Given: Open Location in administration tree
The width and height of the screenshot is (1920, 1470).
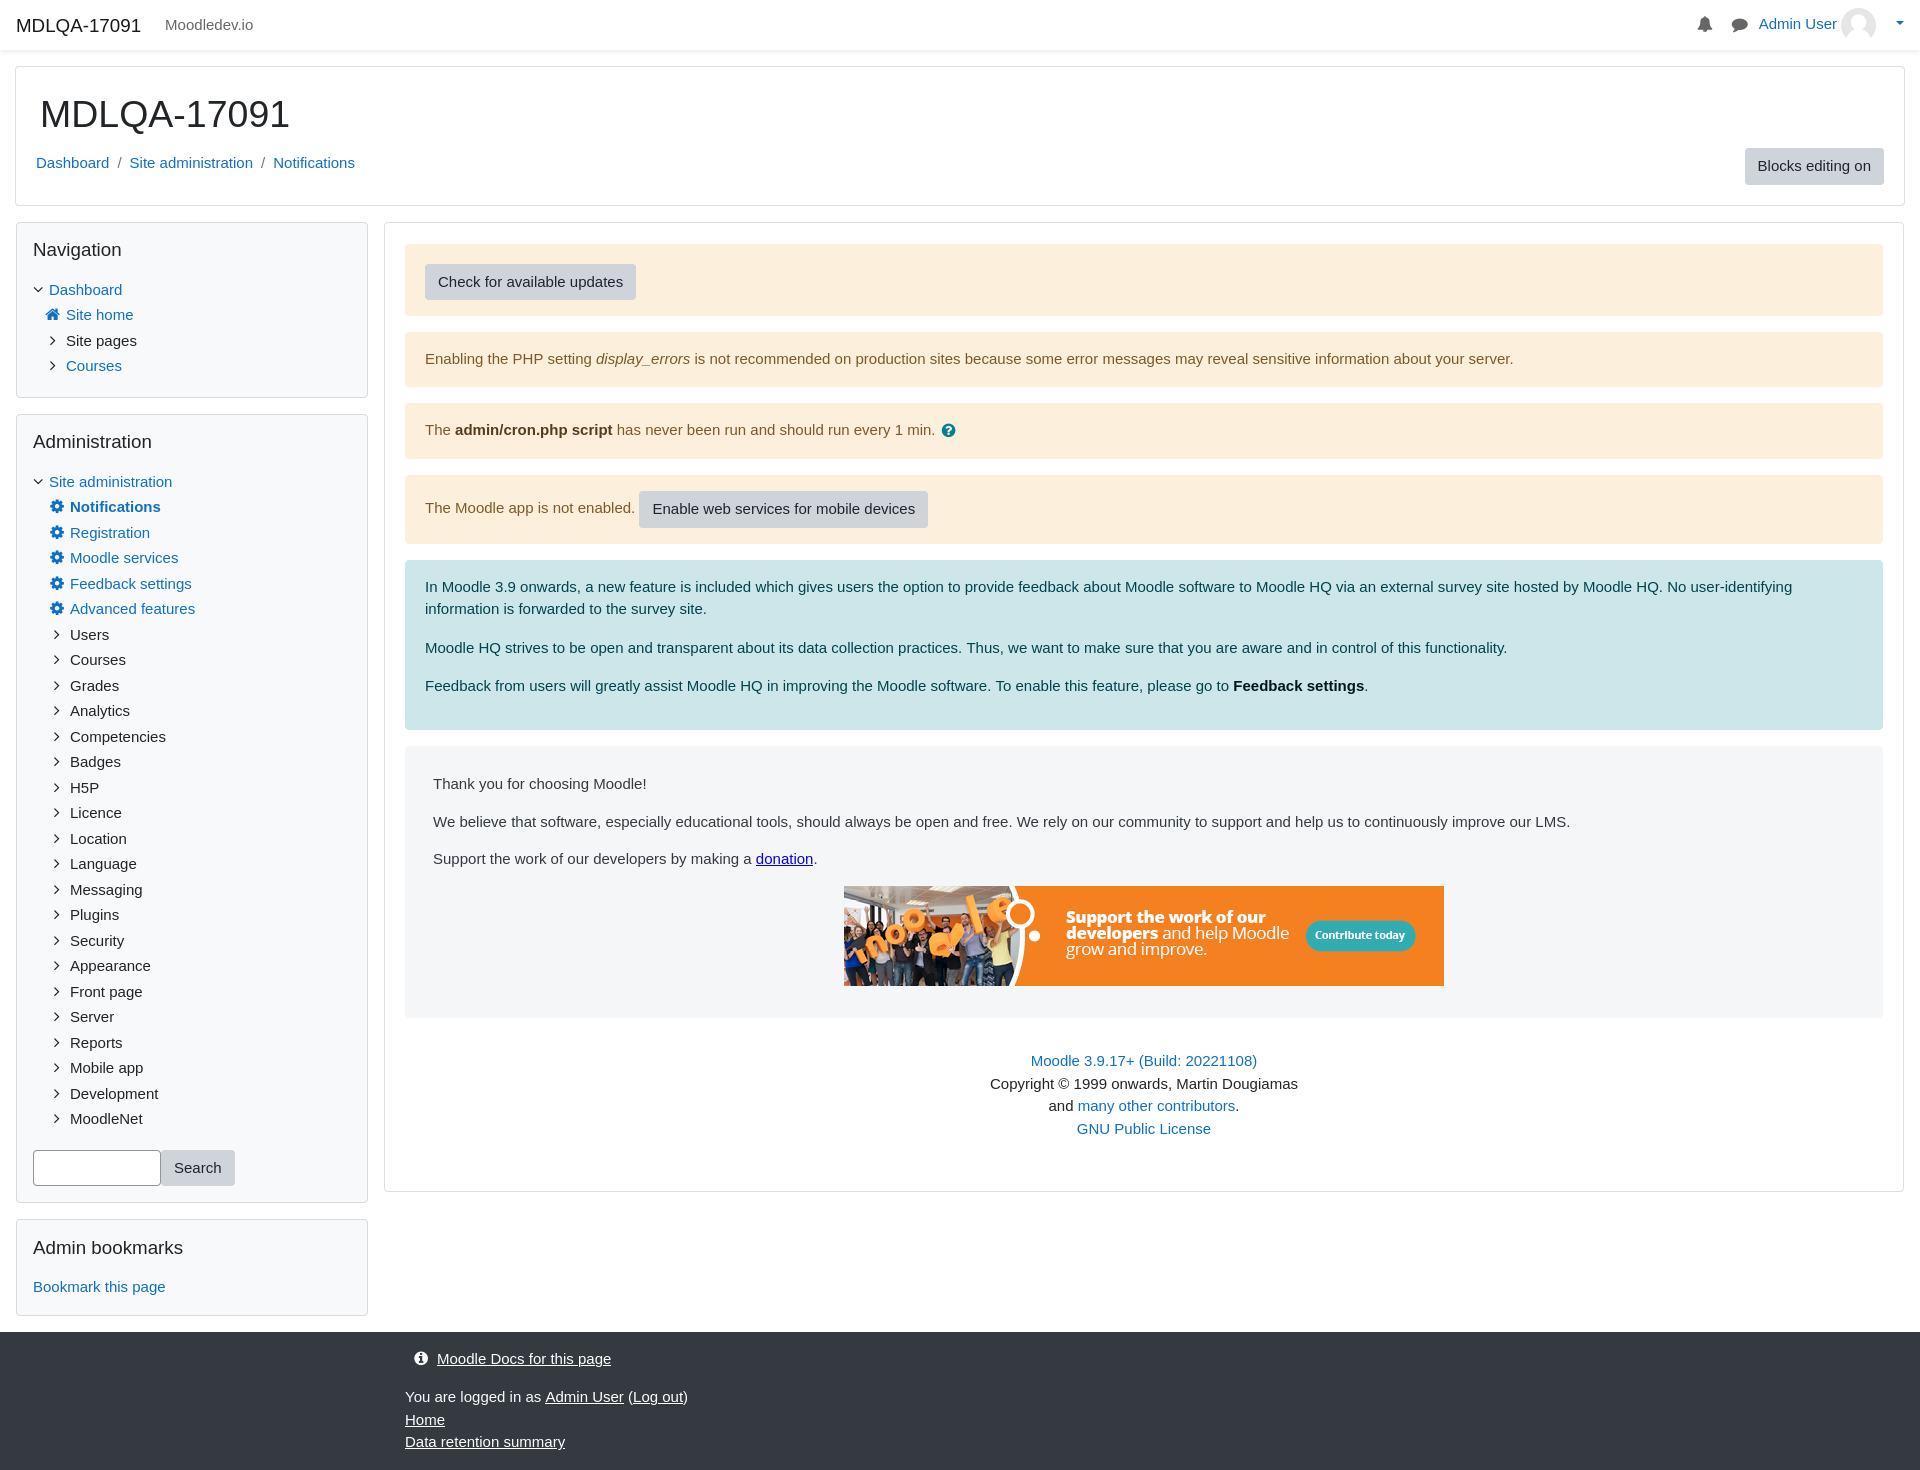Looking at the screenshot, I should click(x=98, y=839).
